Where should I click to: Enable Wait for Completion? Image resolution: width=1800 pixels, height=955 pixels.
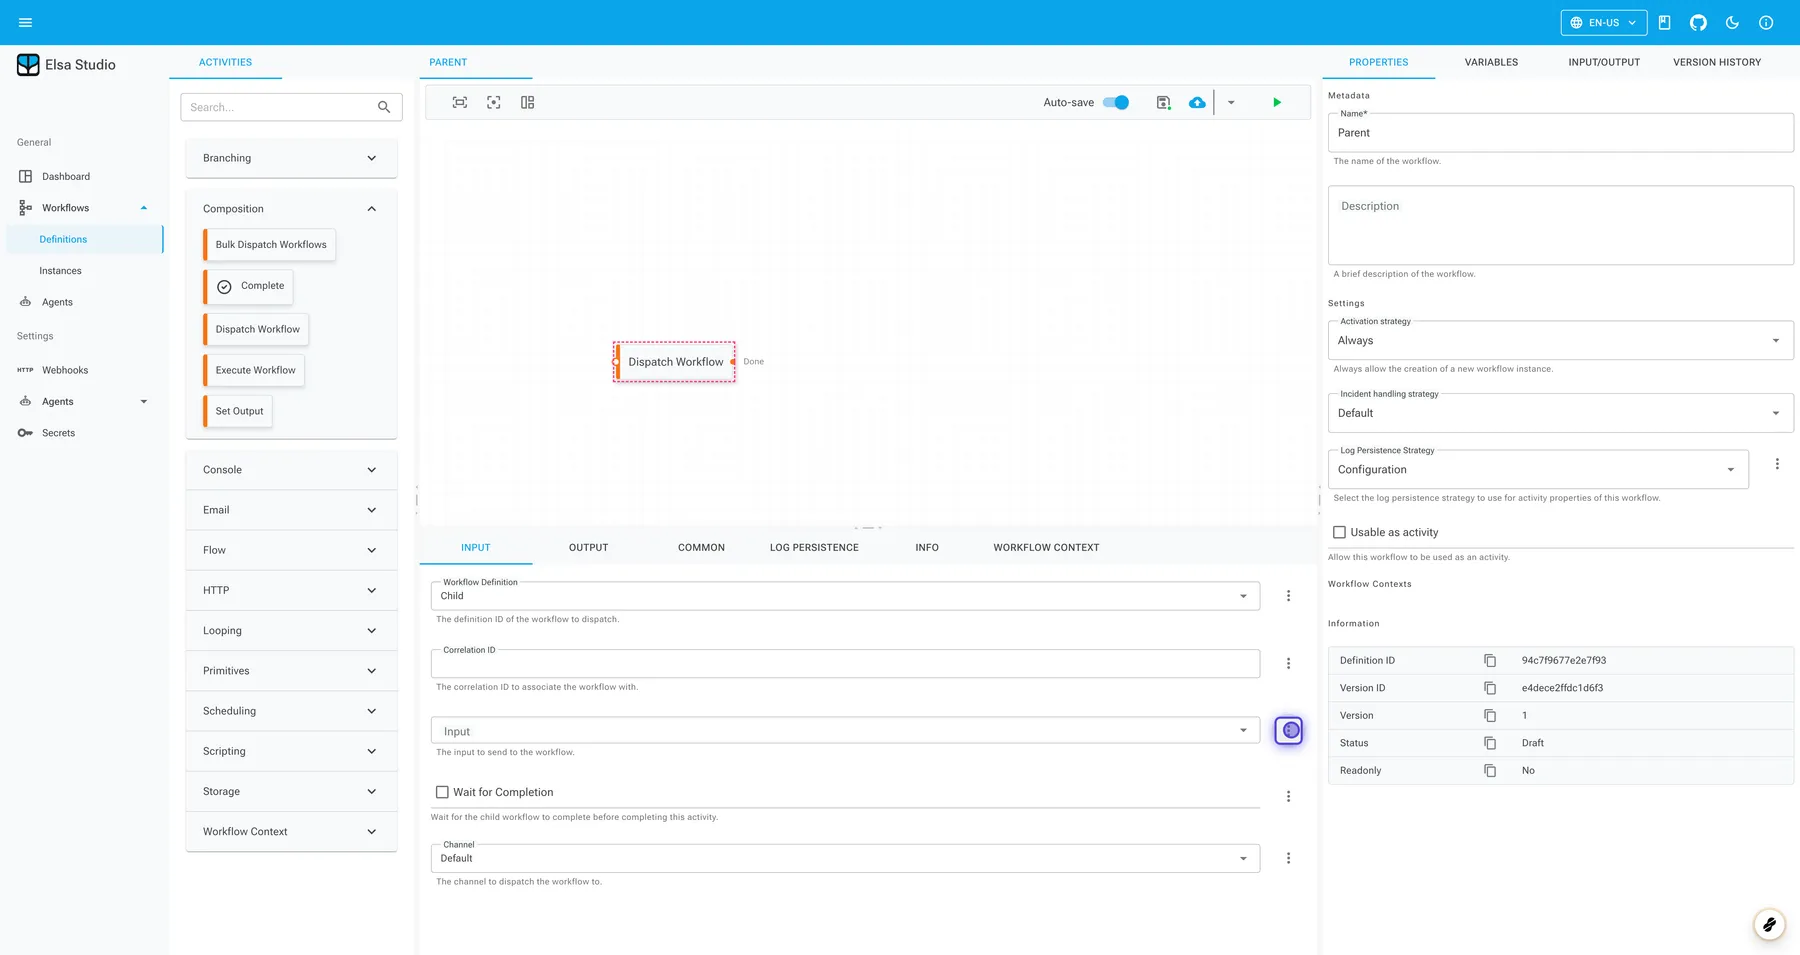click(442, 791)
